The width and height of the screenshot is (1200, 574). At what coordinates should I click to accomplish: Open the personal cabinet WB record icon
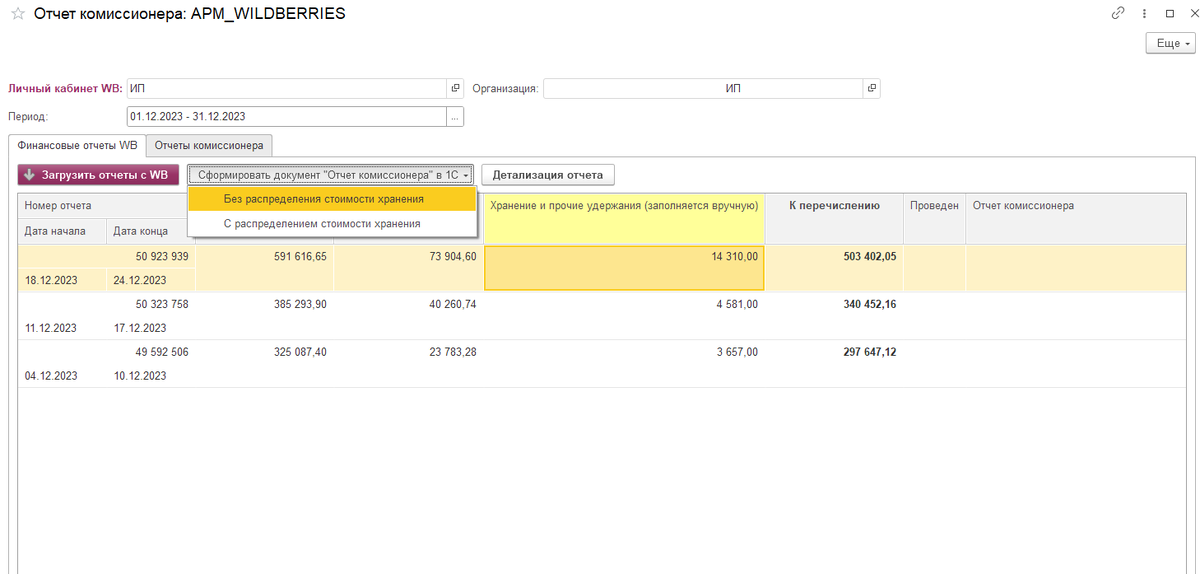[x=455, y=88]
